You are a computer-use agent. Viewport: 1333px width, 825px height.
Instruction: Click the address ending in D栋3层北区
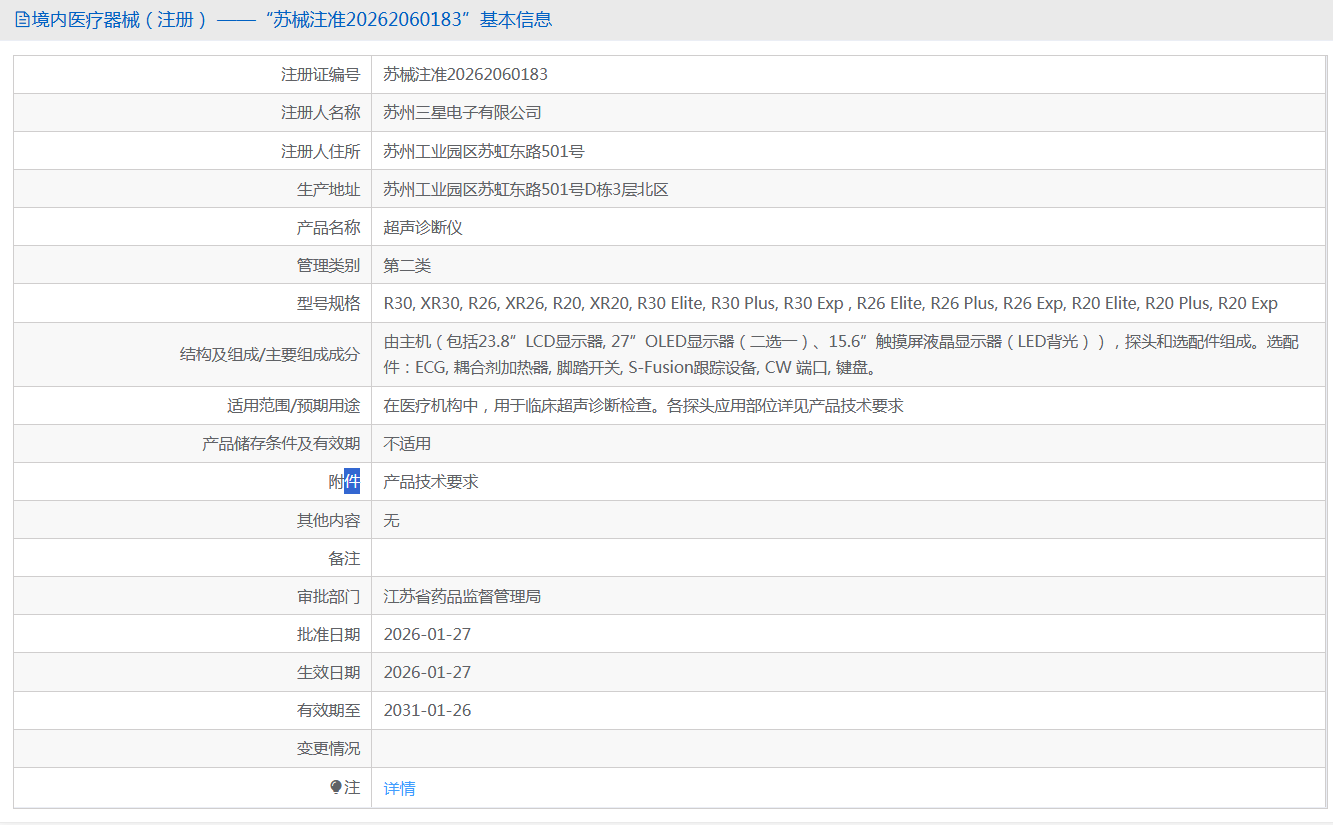coord(526,189)
